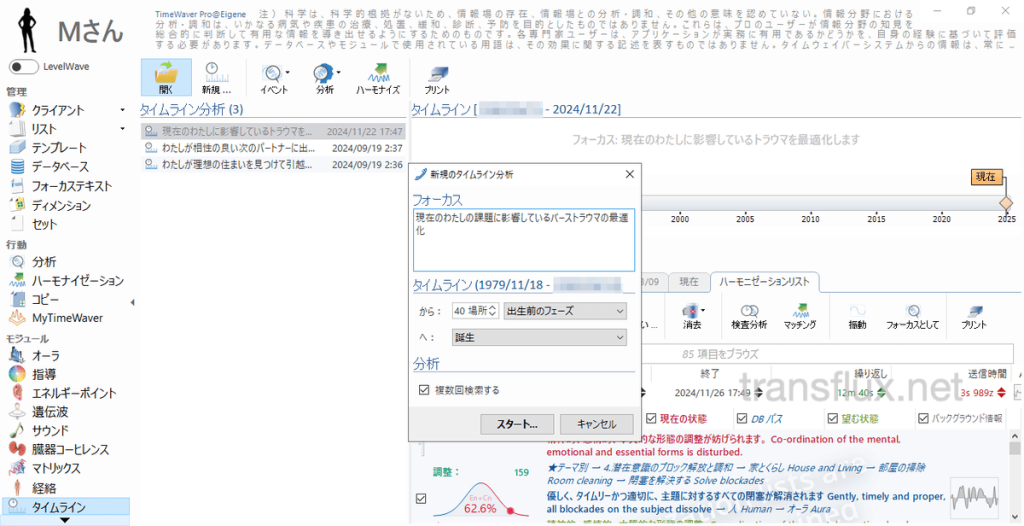1024x526 pixels.
Task: Switch to ハーモニゼーションリスト tab
Action: [x=763, y=282]
